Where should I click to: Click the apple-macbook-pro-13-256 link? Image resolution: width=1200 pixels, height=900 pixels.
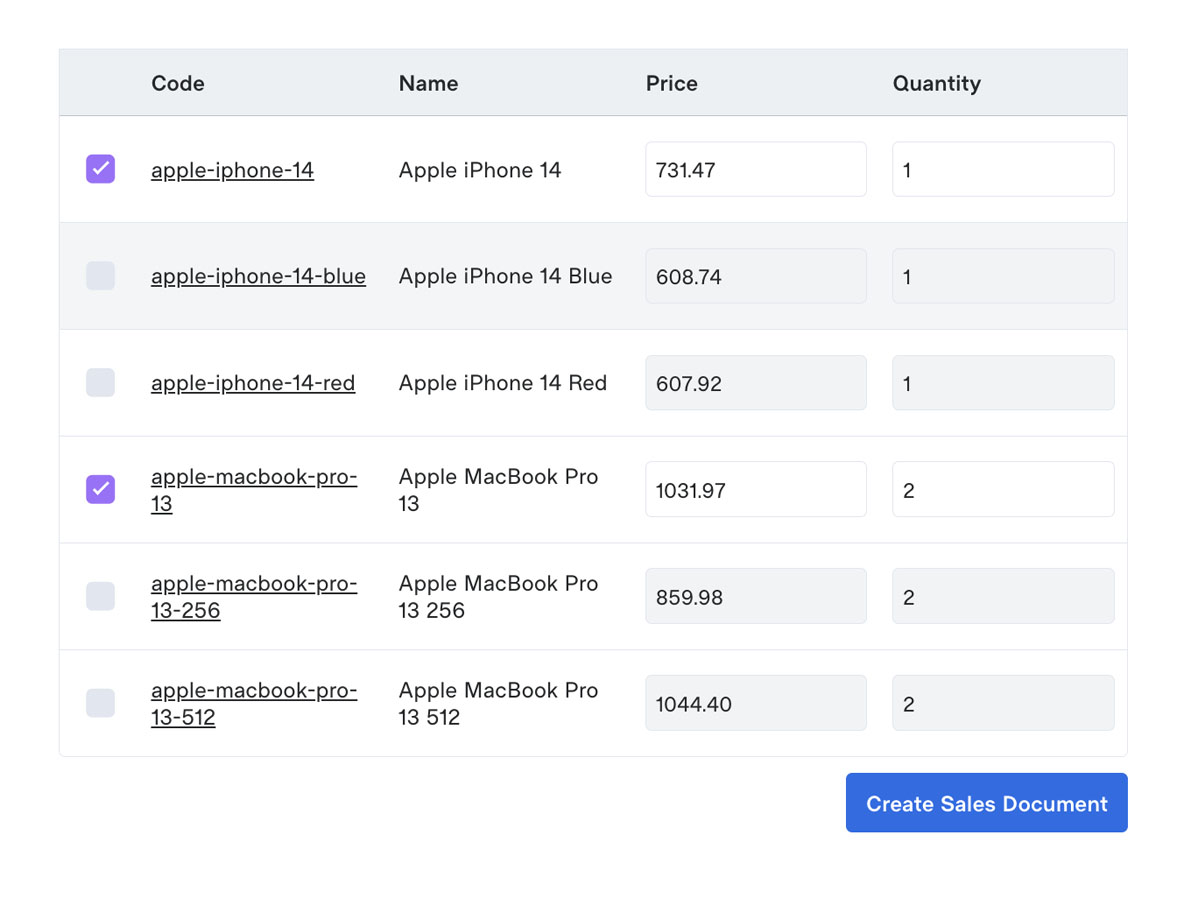tap(253, 584)
